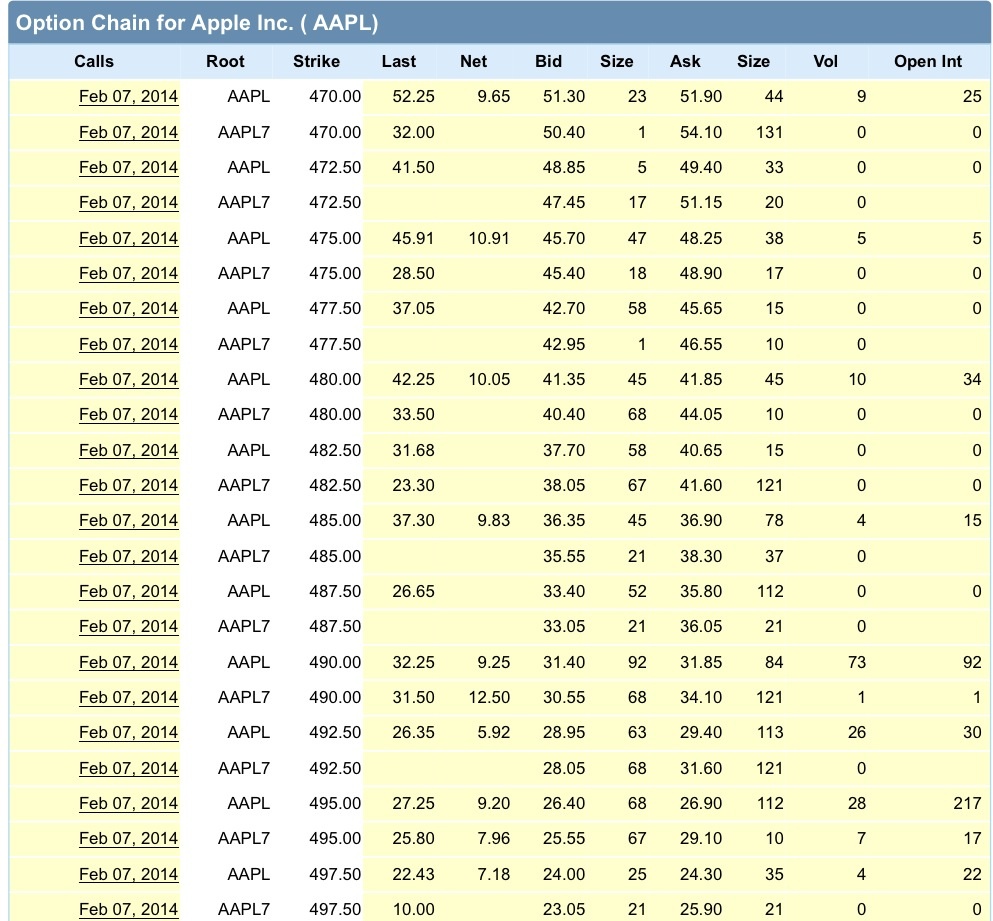The height and width of the screenshot is (921, 993).
Task: Select ask value 36.05 in AAPL7 487.50 row
Action: click(701, 626)
